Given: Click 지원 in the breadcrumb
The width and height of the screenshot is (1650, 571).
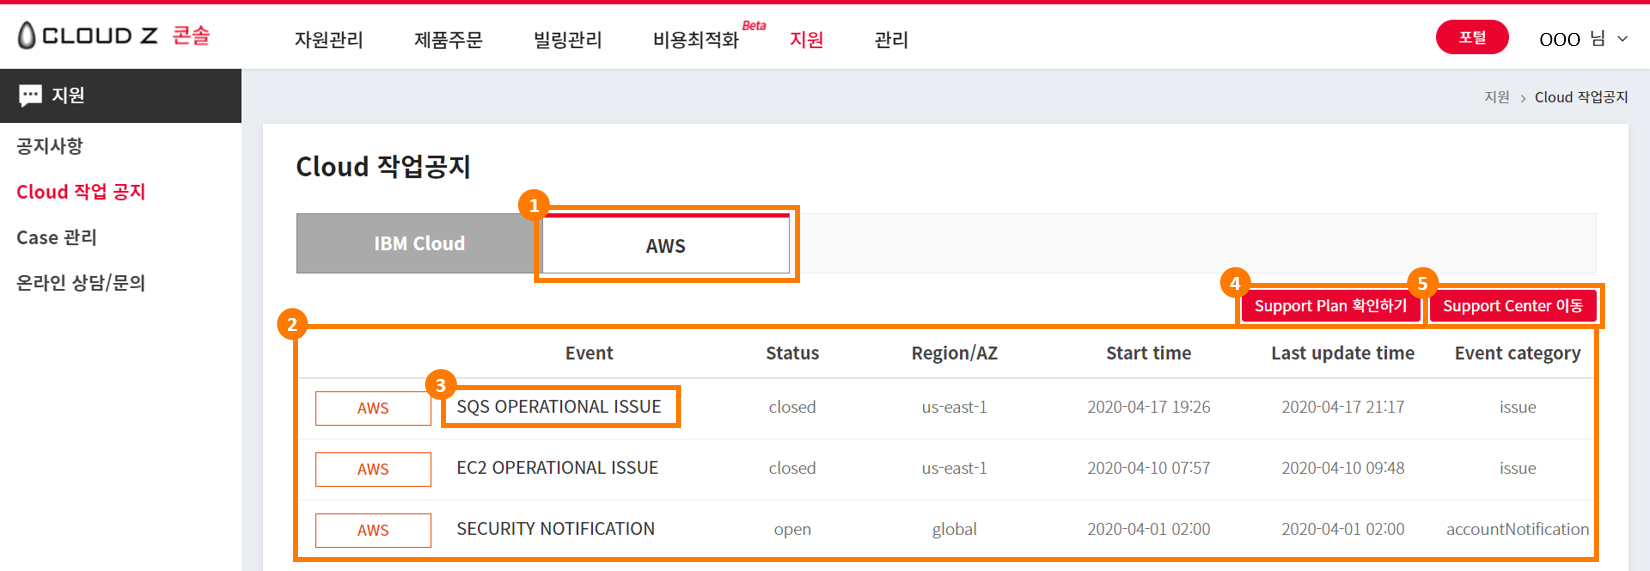Looking at the screenshot, I should click(x=1497, y=97).
